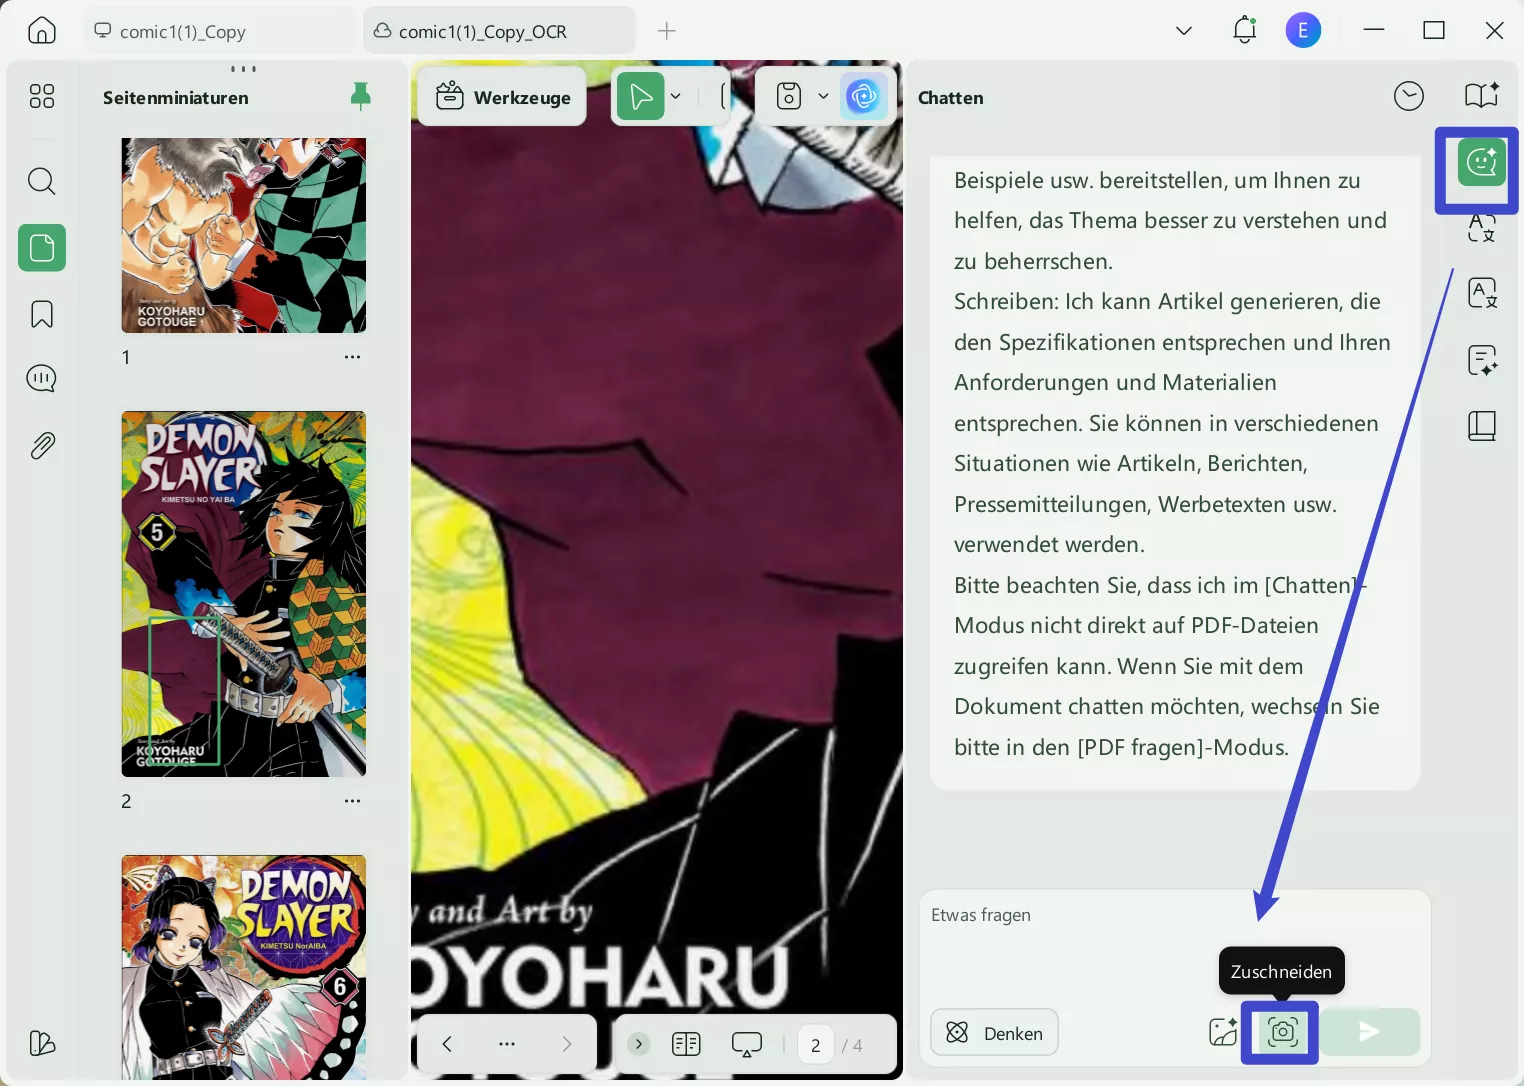Viewport: 1524px width, 1086px height.
Task: Toggle the pin on Seitenminiaturen panel
Action: tap(361, 96)
